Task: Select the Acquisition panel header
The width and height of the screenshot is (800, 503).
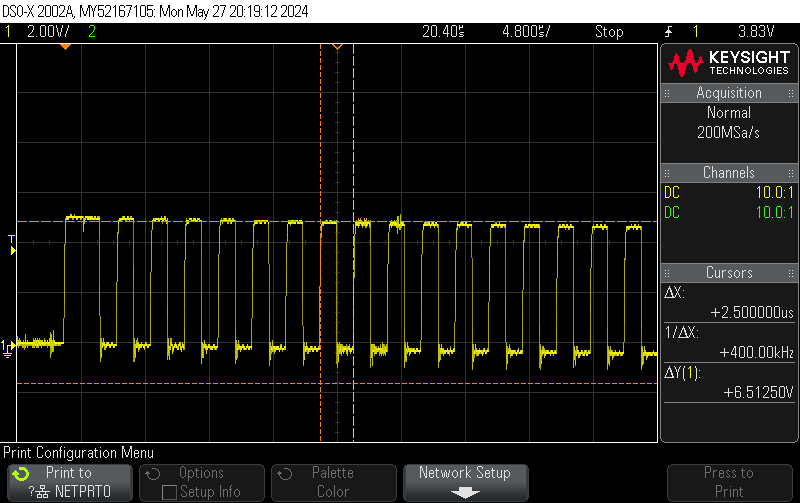Action: coord(729,93)
